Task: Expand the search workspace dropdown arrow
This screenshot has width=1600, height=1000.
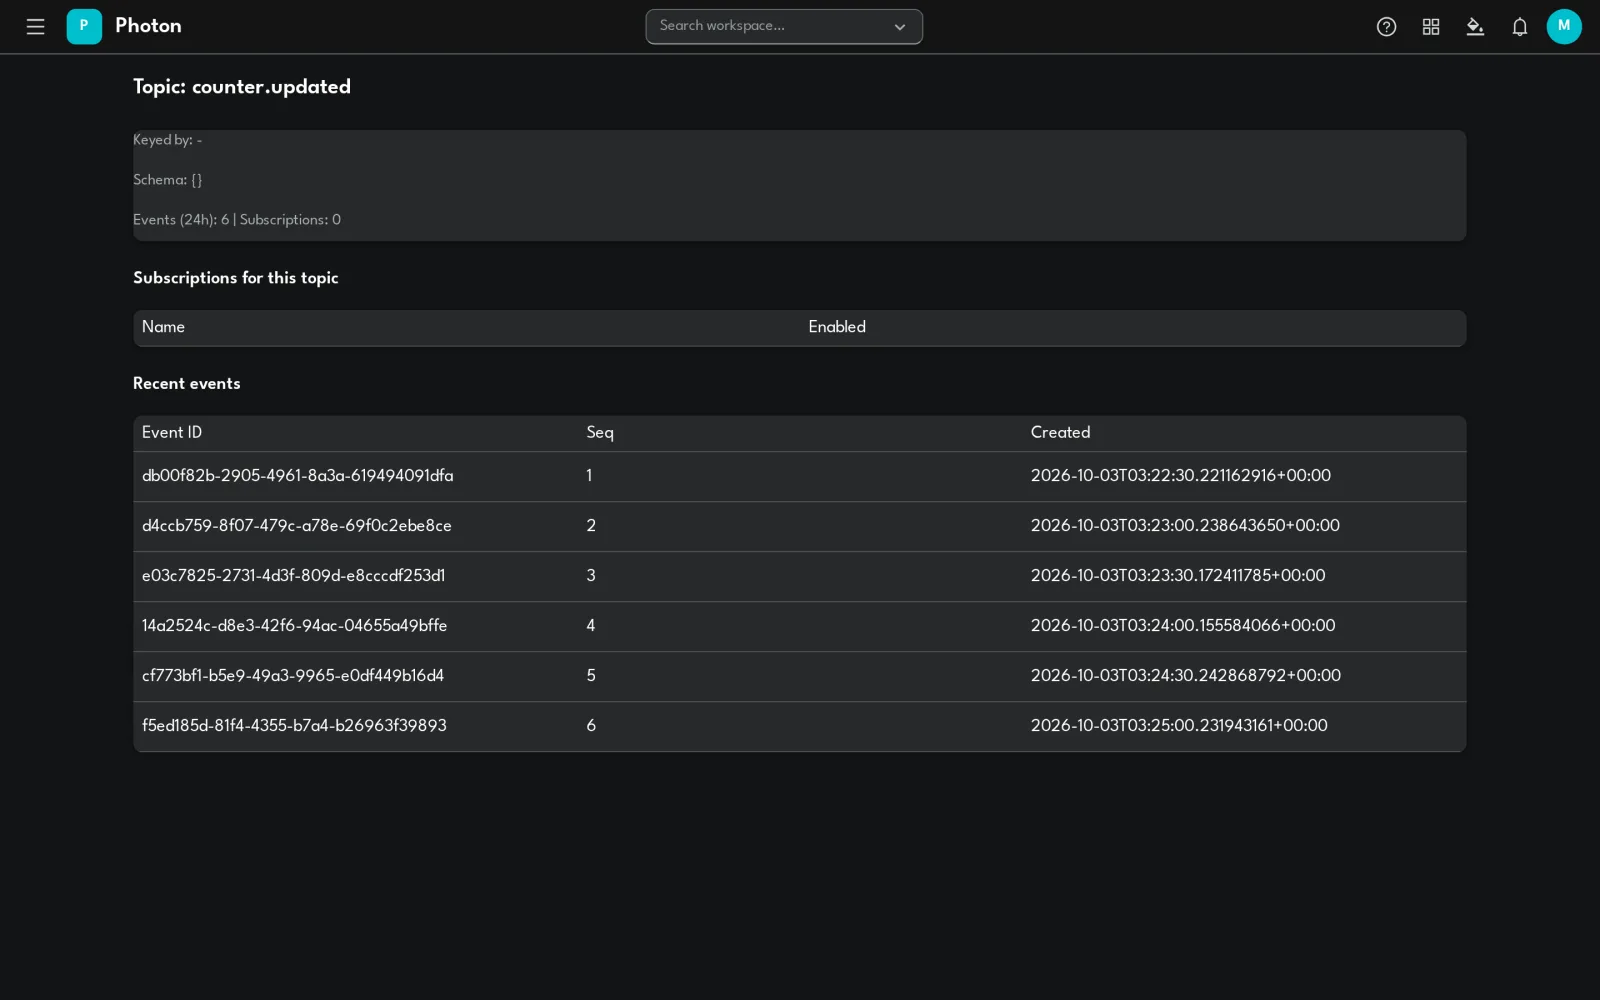Action: 900,27
